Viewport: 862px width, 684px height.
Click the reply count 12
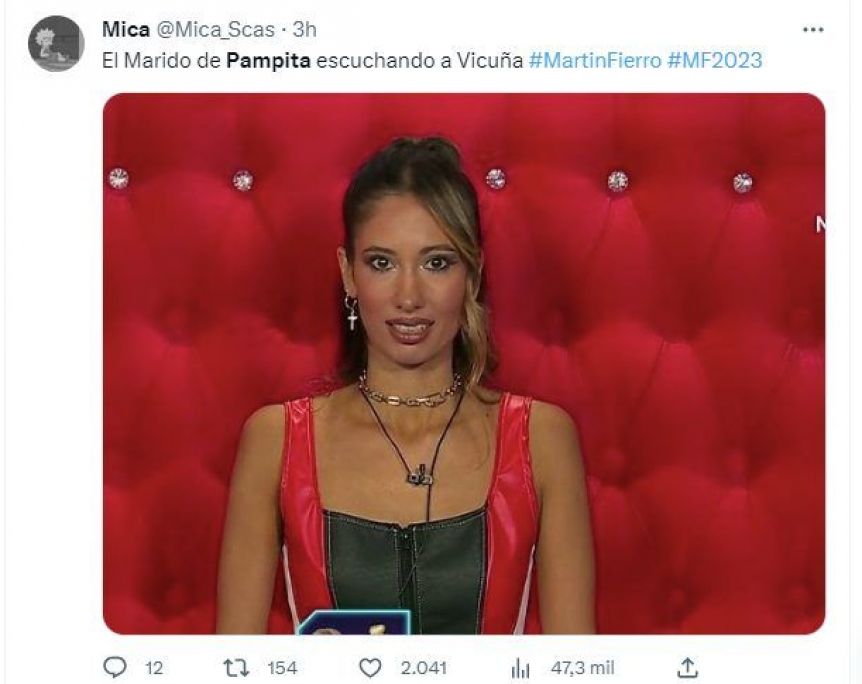coord(154,668)
